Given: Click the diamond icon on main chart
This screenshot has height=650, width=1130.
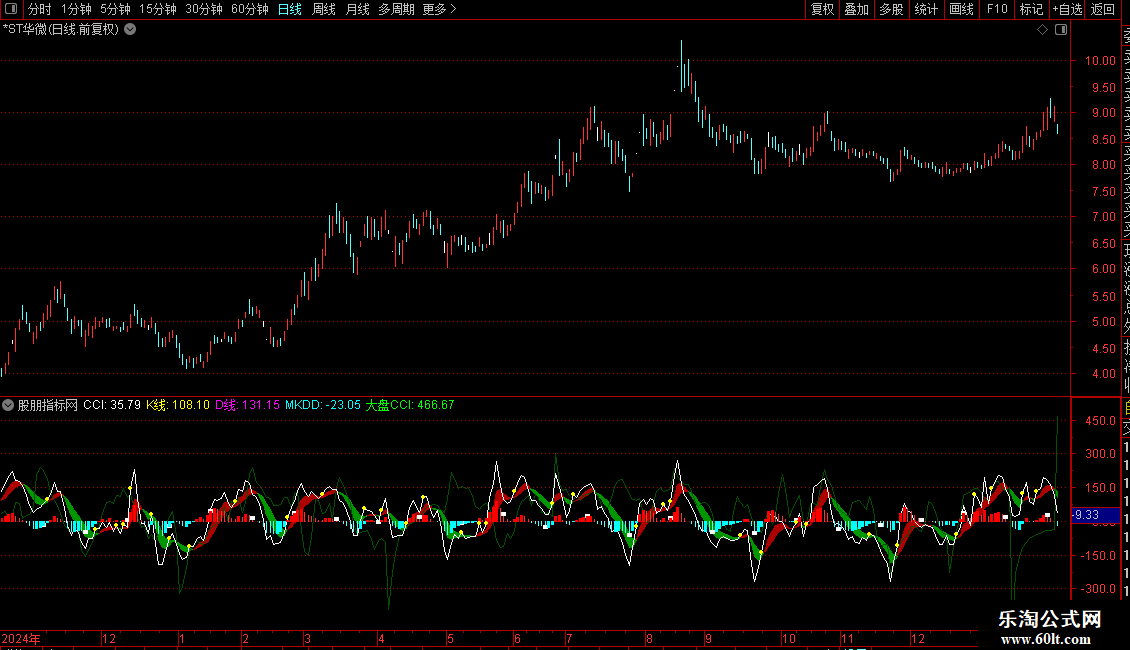Looking at the screenshot, I should click(1042, 30).
